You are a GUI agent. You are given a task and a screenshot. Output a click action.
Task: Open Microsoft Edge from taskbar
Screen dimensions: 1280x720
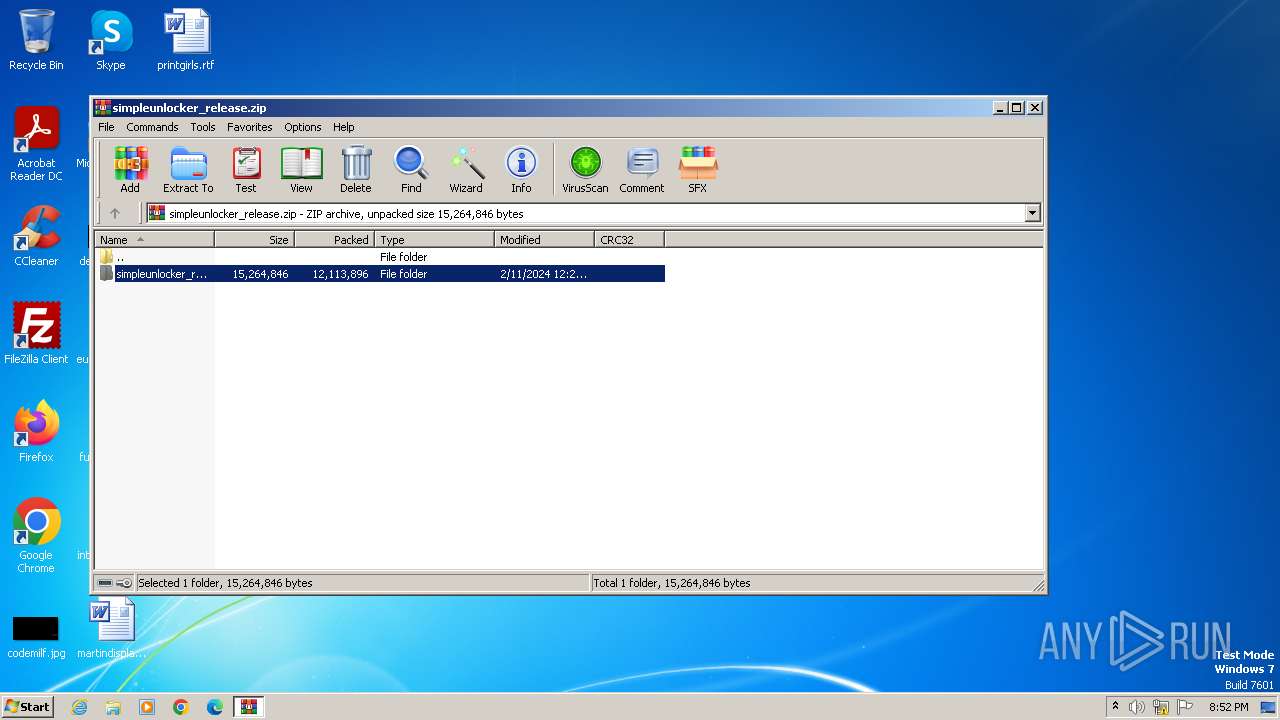(x=215, y=707)
